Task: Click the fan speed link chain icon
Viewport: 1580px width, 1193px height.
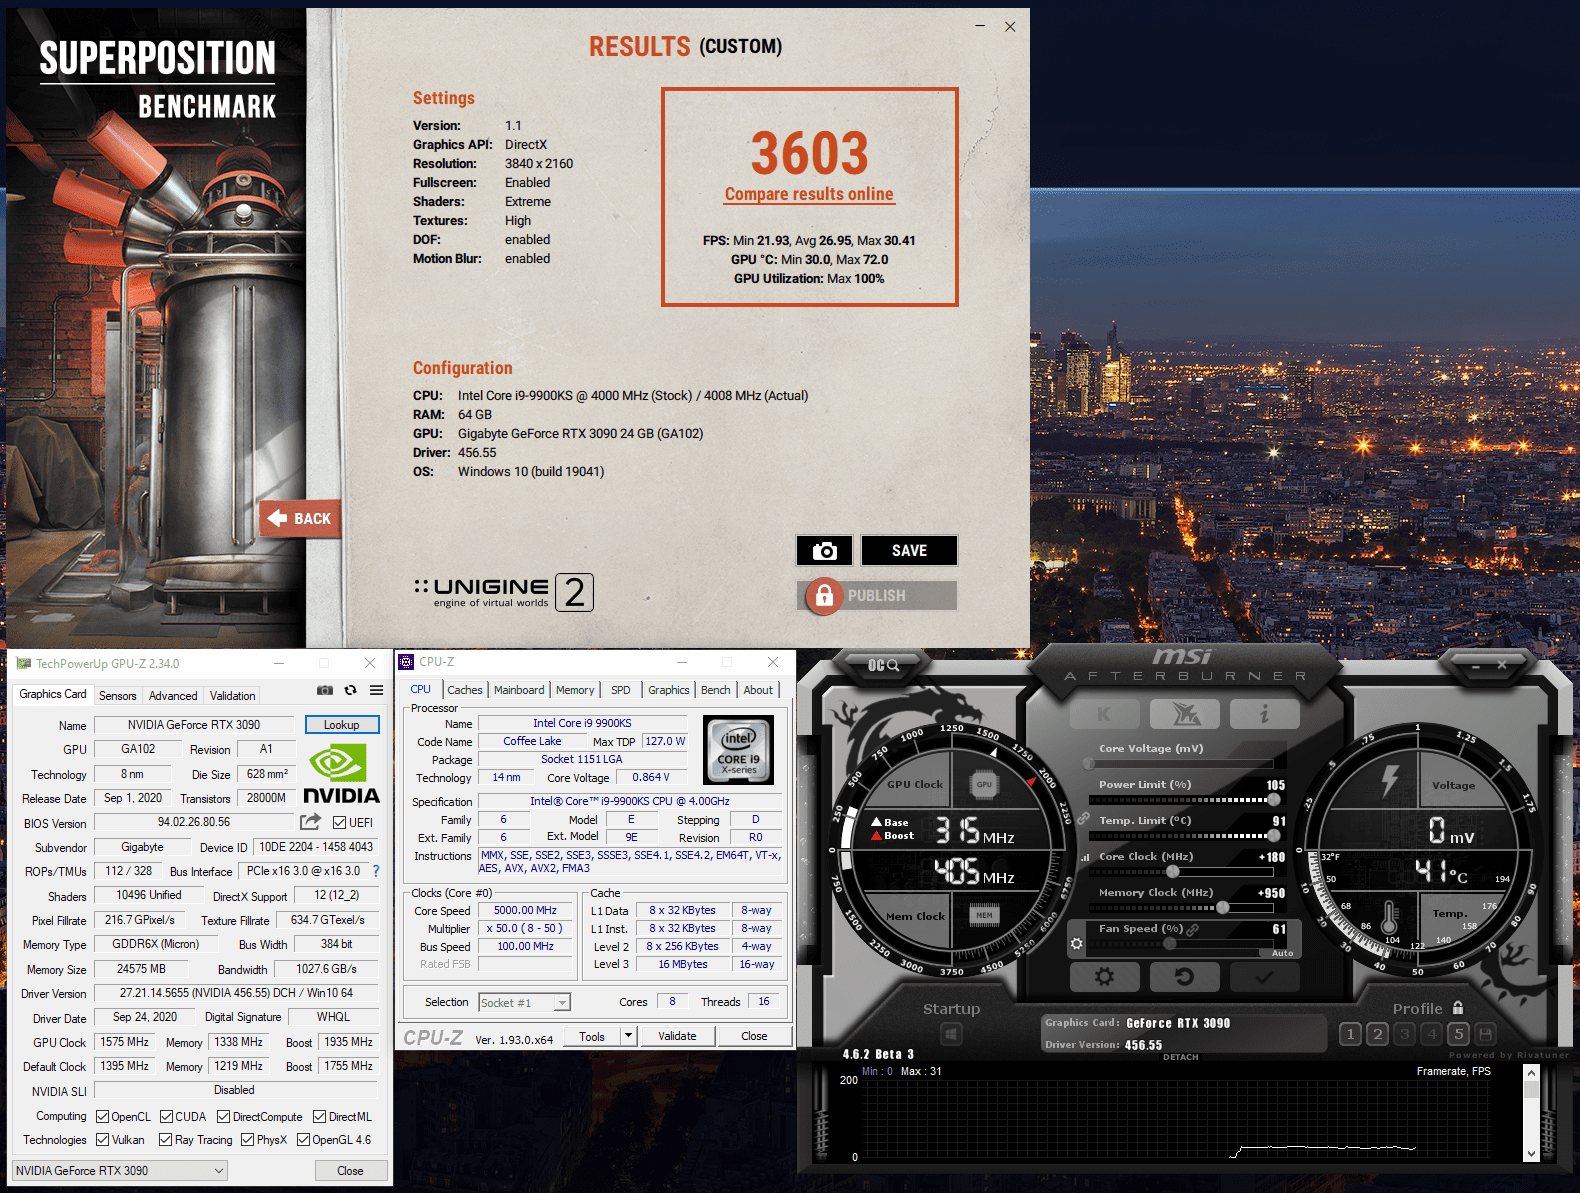Action: (1193, 930)
